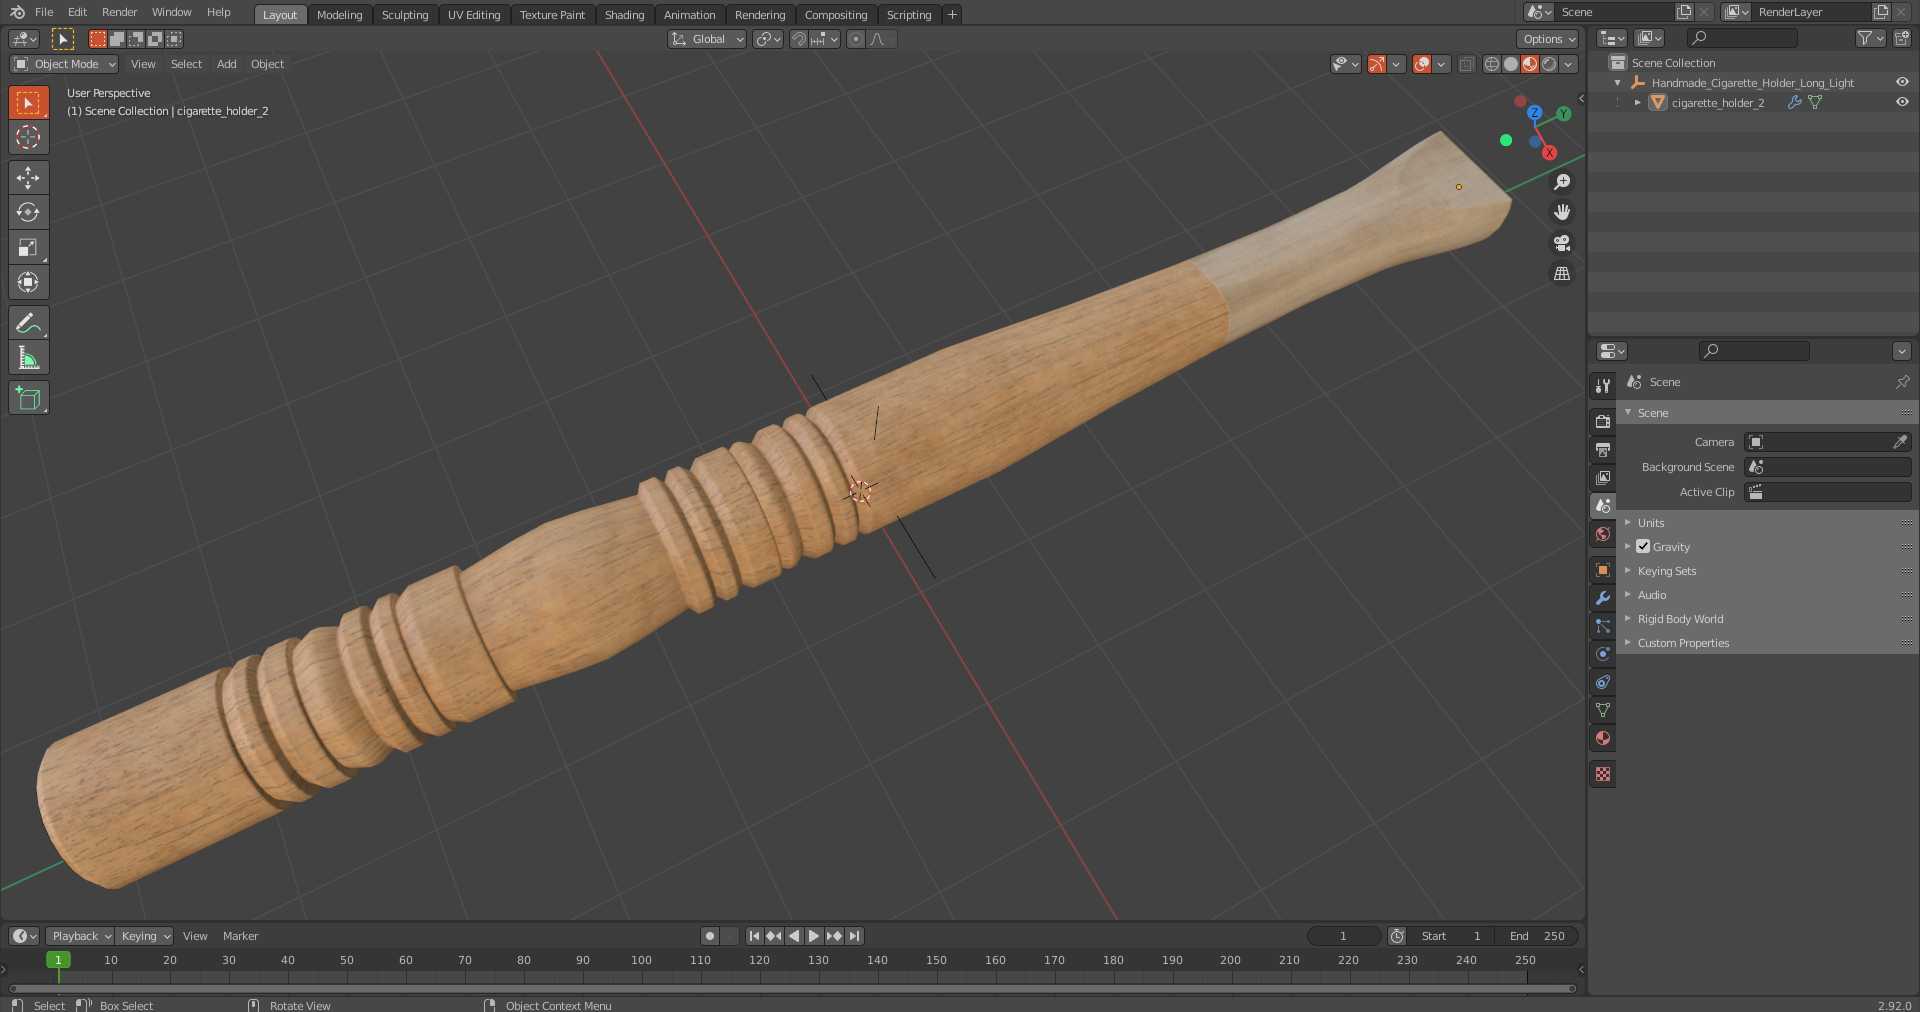Open the Options dropdown
This screenshot has height=1012, width=1920.
point(1547,39)
